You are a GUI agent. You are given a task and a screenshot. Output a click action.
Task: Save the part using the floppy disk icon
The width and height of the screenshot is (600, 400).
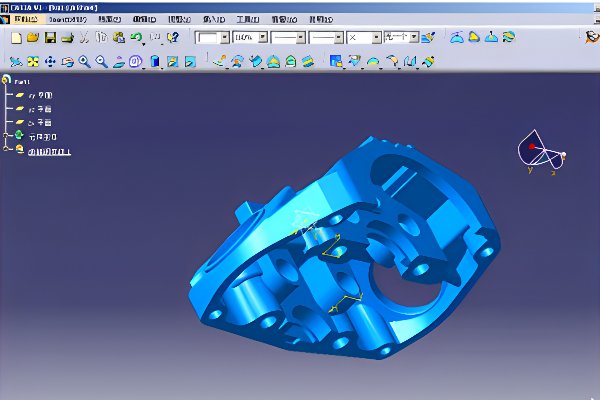(x=49, y=37)
